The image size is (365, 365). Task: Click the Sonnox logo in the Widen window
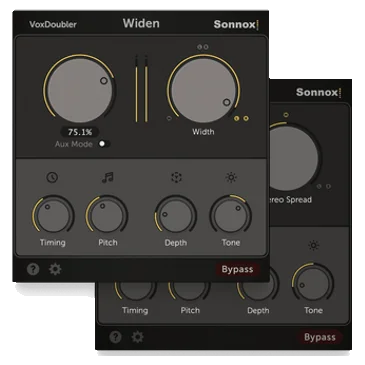236,24
